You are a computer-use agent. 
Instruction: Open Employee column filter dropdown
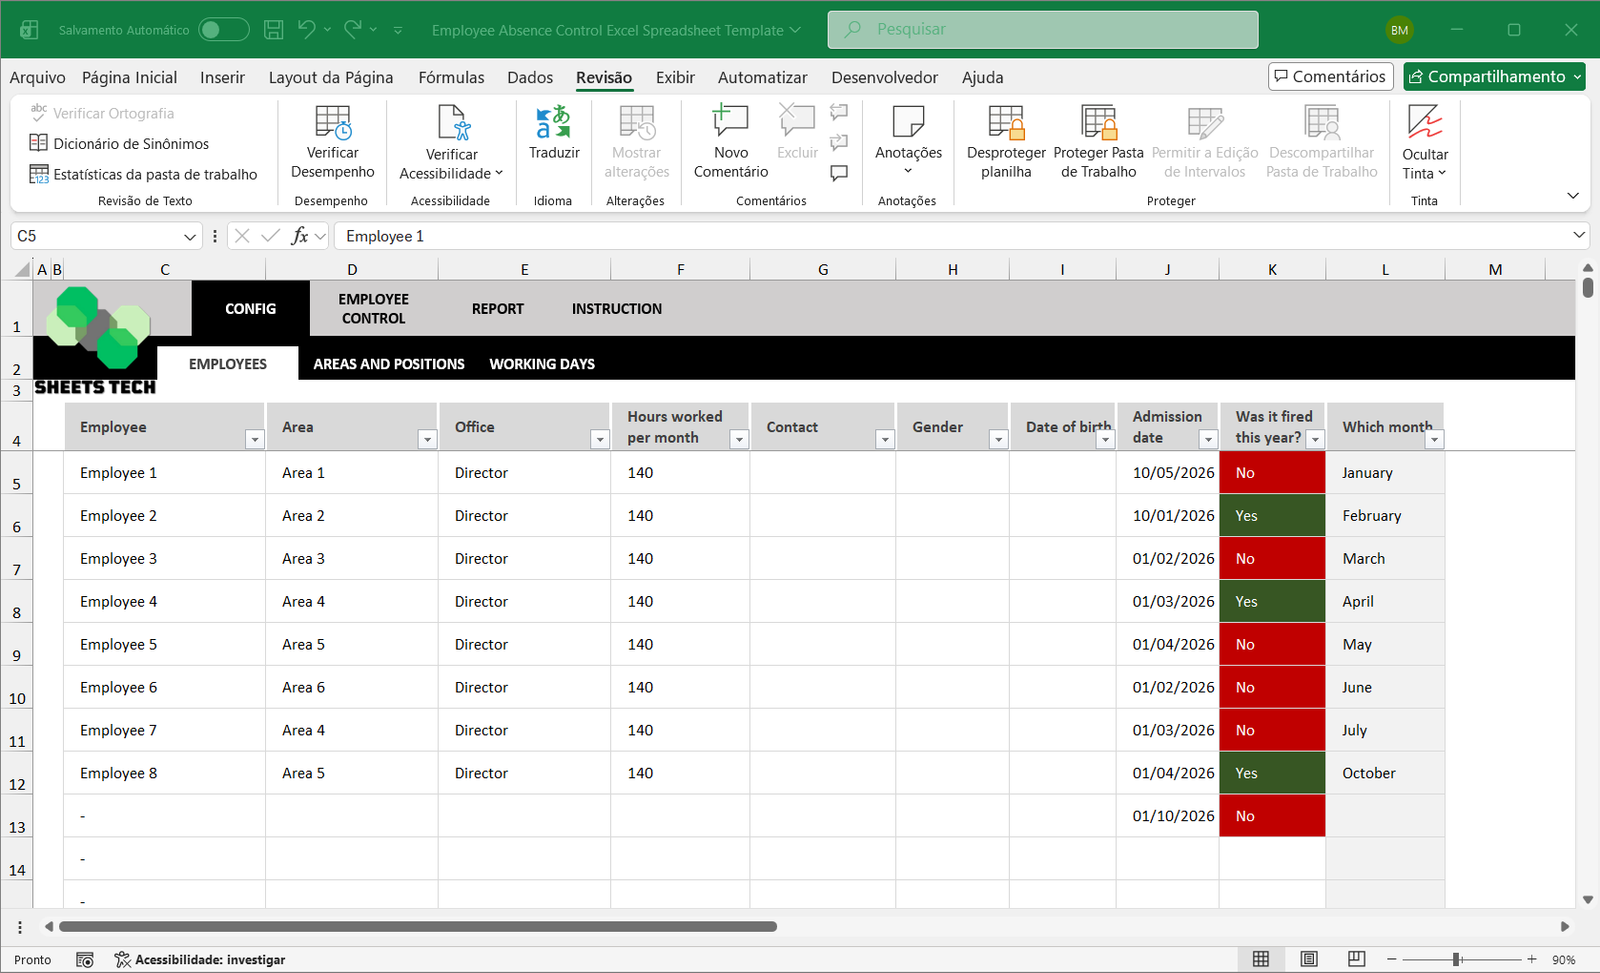pos(254,440)
